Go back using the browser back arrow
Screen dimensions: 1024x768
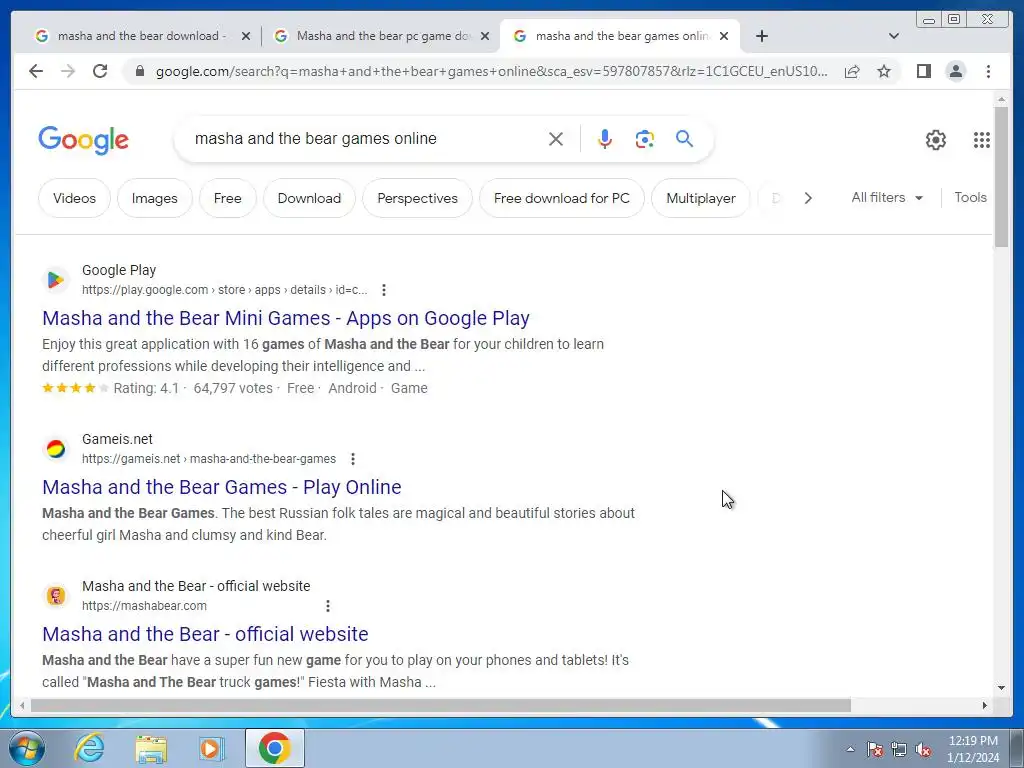(36, 71)
